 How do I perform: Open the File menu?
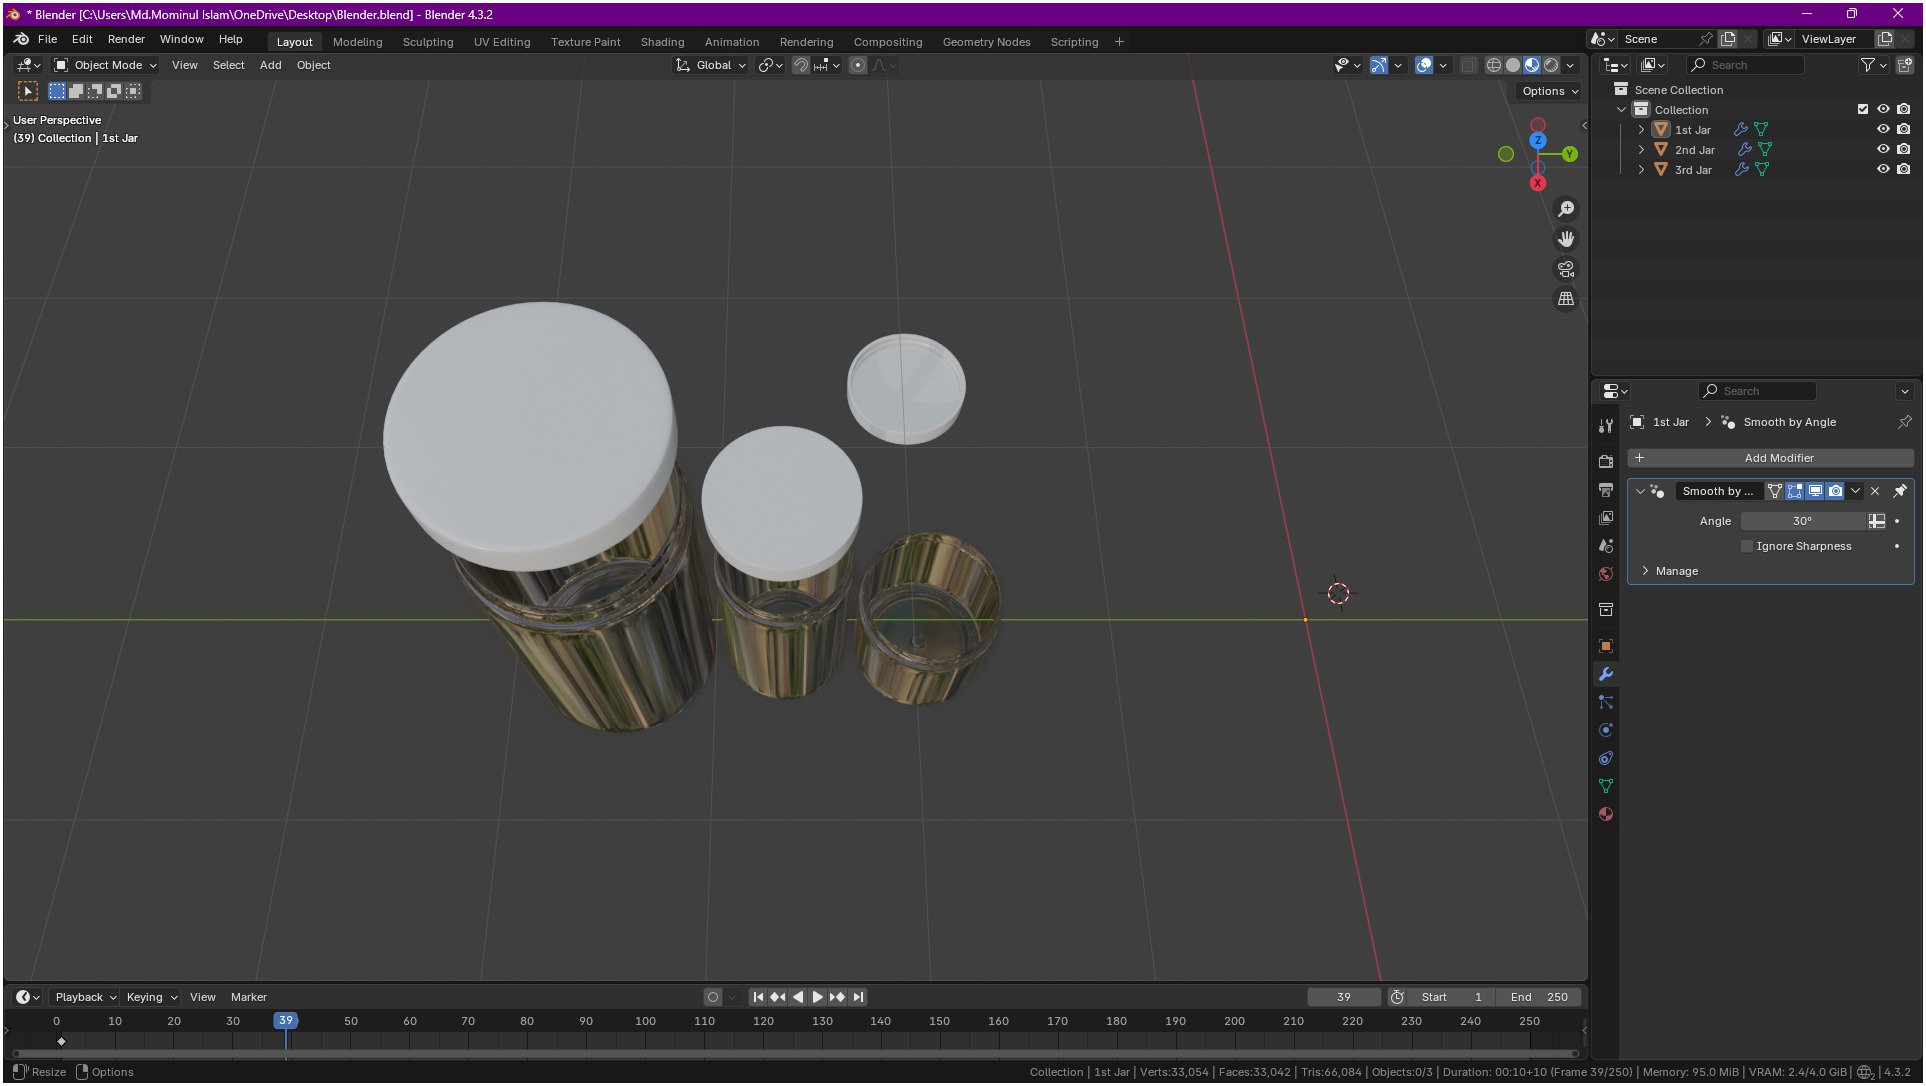point(47,39)
